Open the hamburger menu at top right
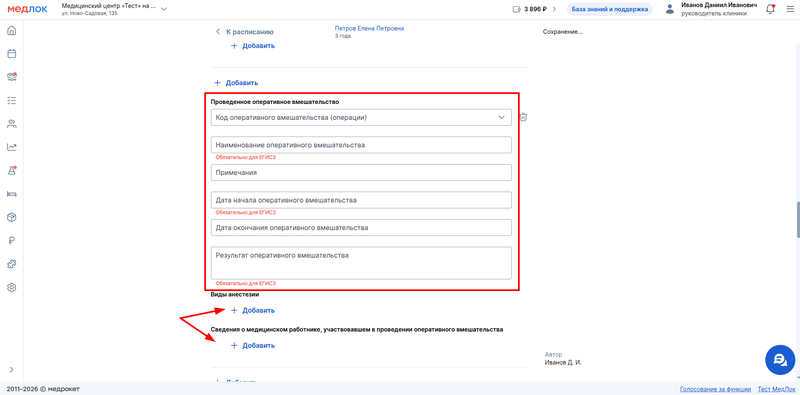 click(790, 9)
